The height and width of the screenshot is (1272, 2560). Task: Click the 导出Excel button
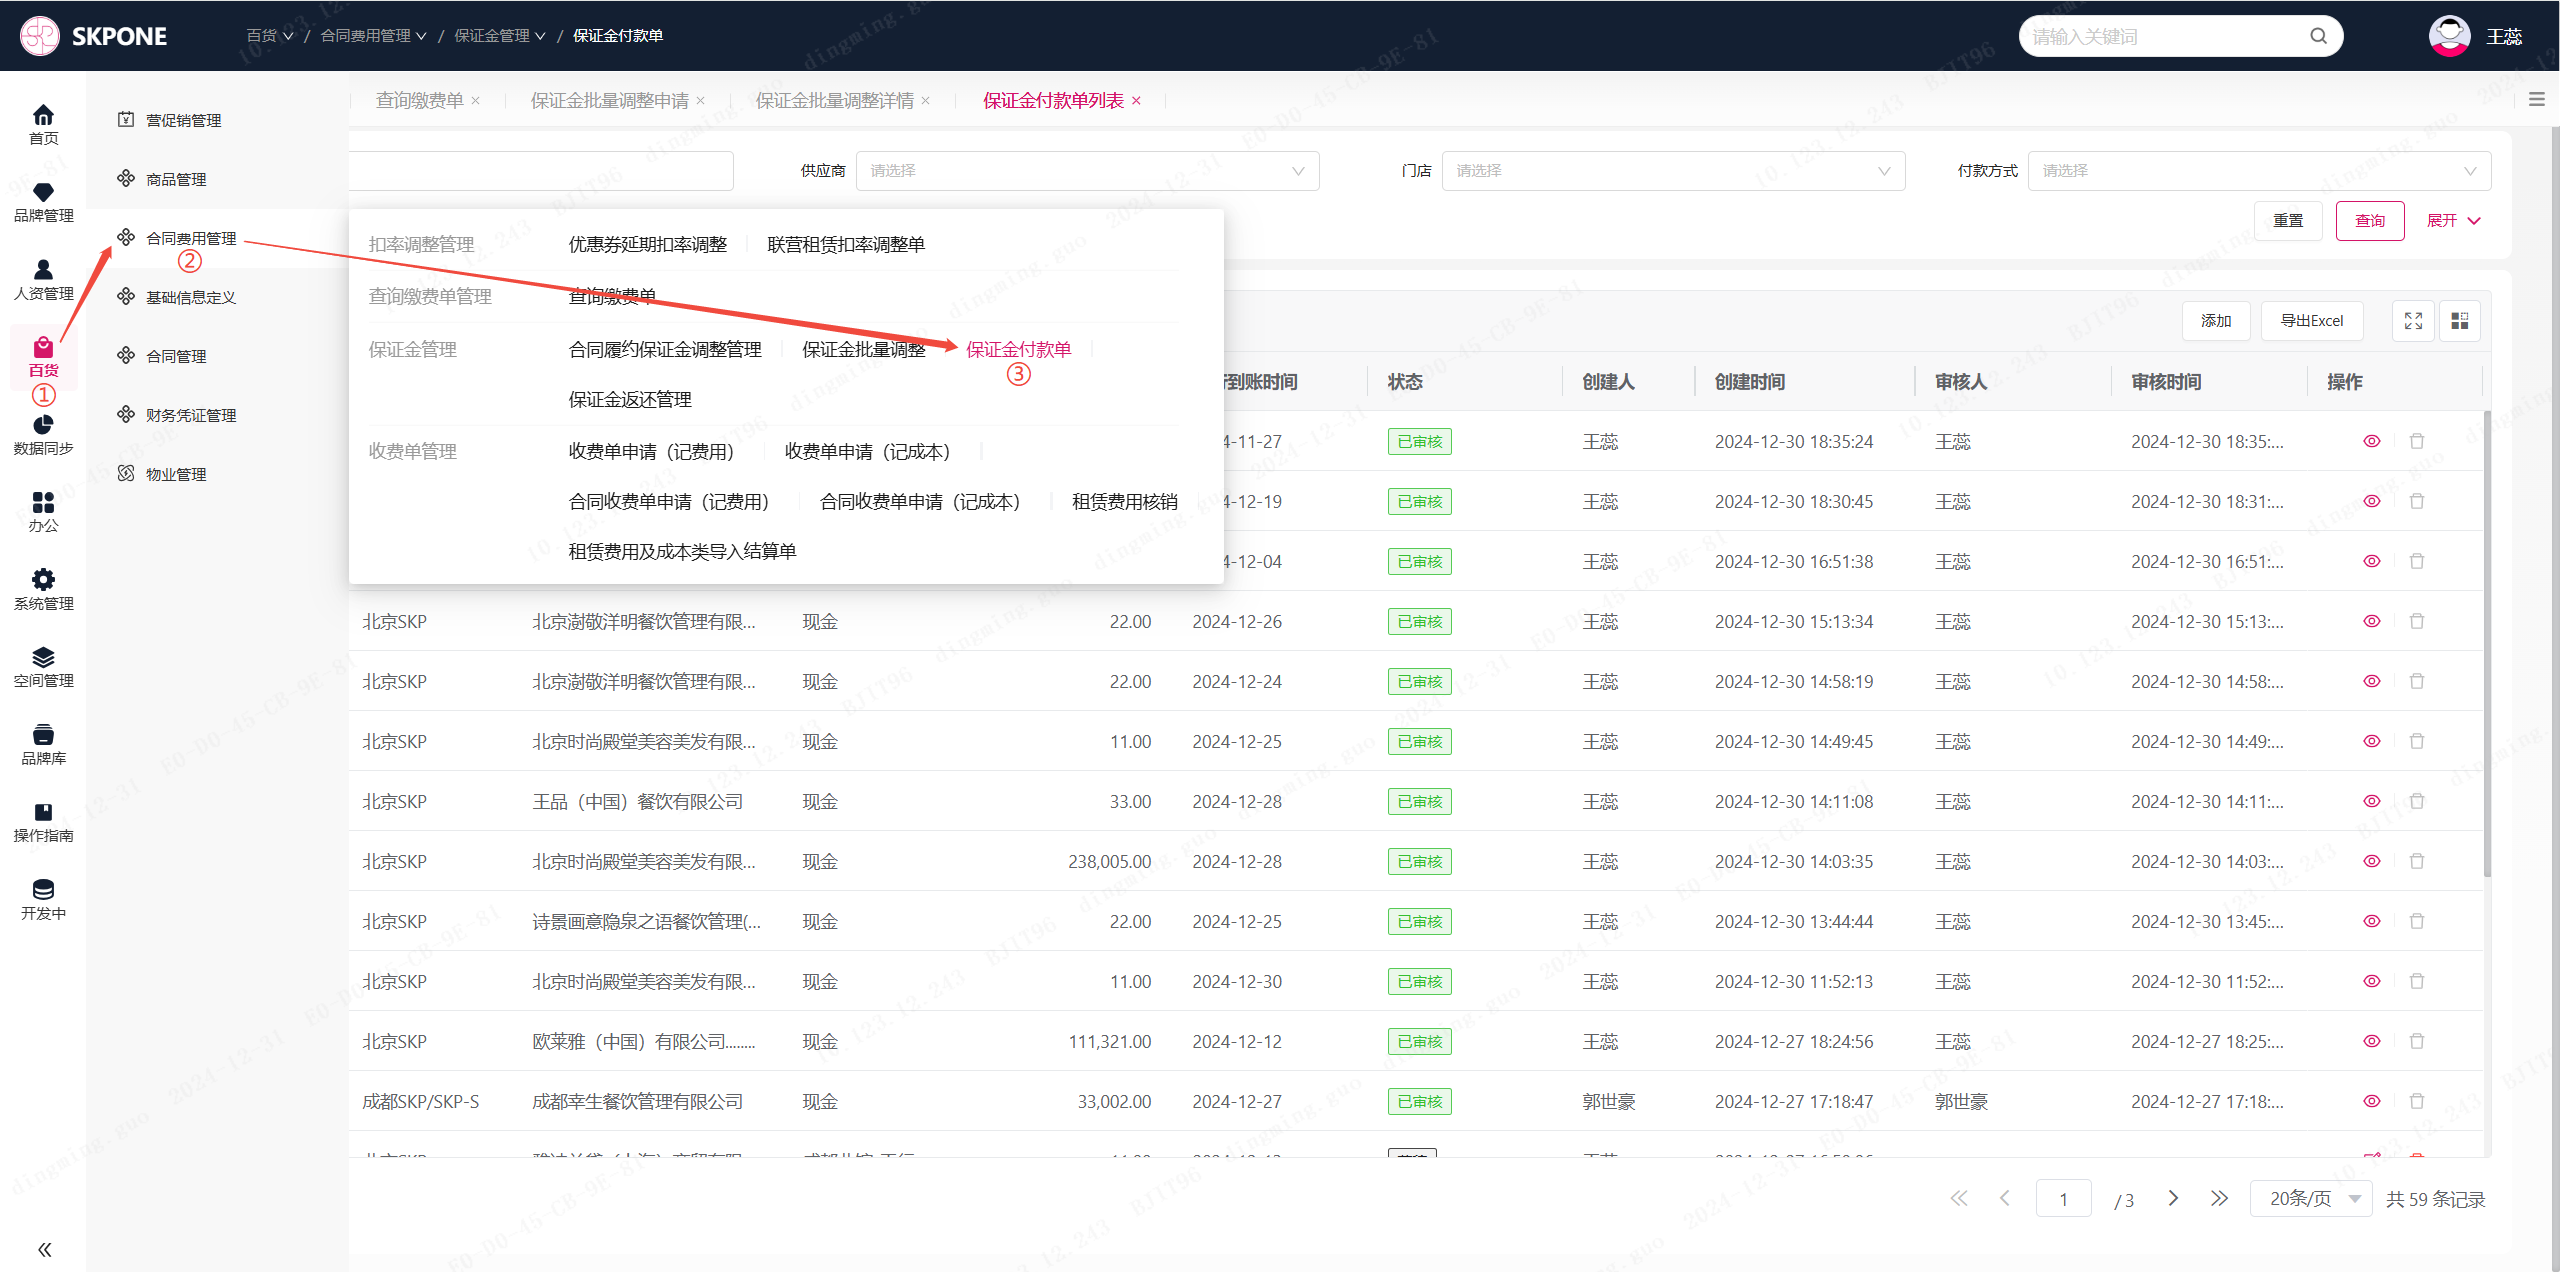click(2312, 321)
